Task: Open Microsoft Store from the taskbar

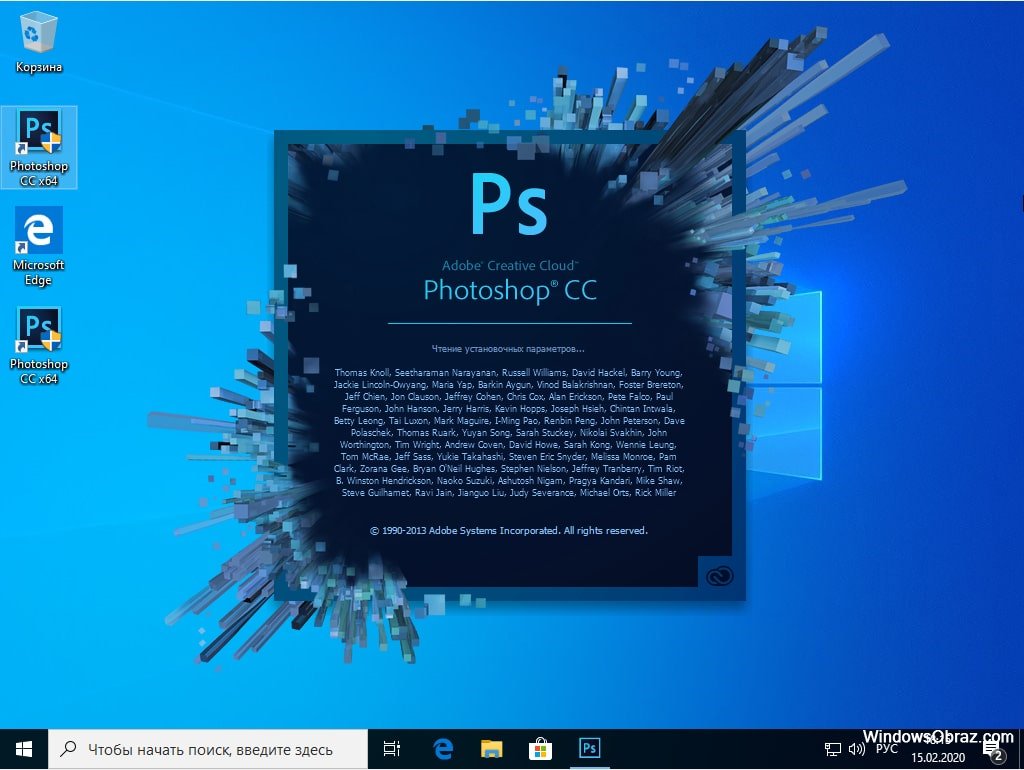Action: [x=540, y=748]
